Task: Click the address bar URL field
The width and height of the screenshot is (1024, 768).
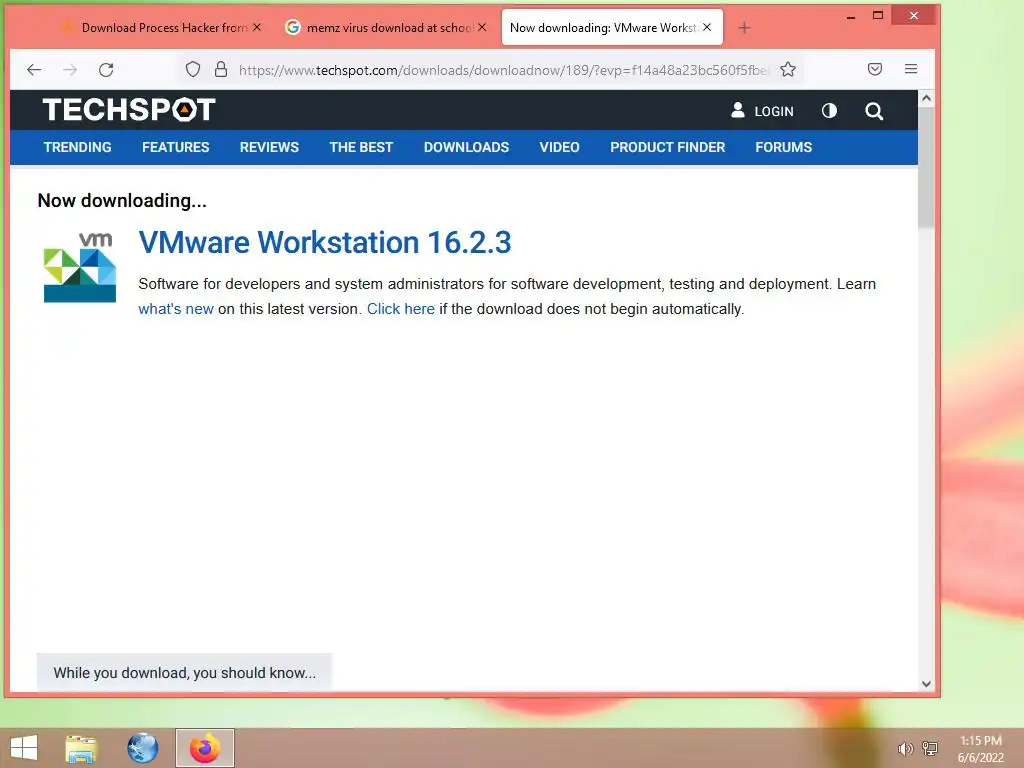Action: click(x=503, y=70)
